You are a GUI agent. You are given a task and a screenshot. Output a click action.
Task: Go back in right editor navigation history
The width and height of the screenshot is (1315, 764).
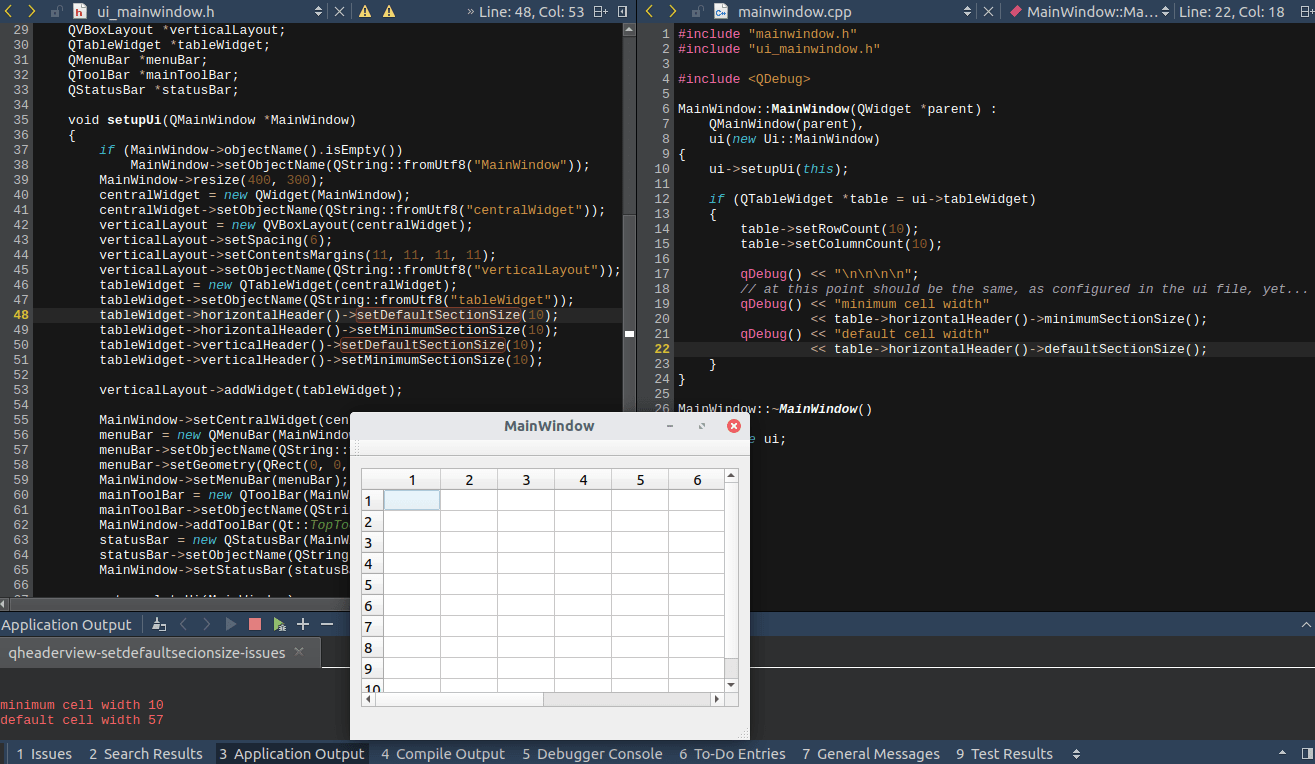pos(650,11)
